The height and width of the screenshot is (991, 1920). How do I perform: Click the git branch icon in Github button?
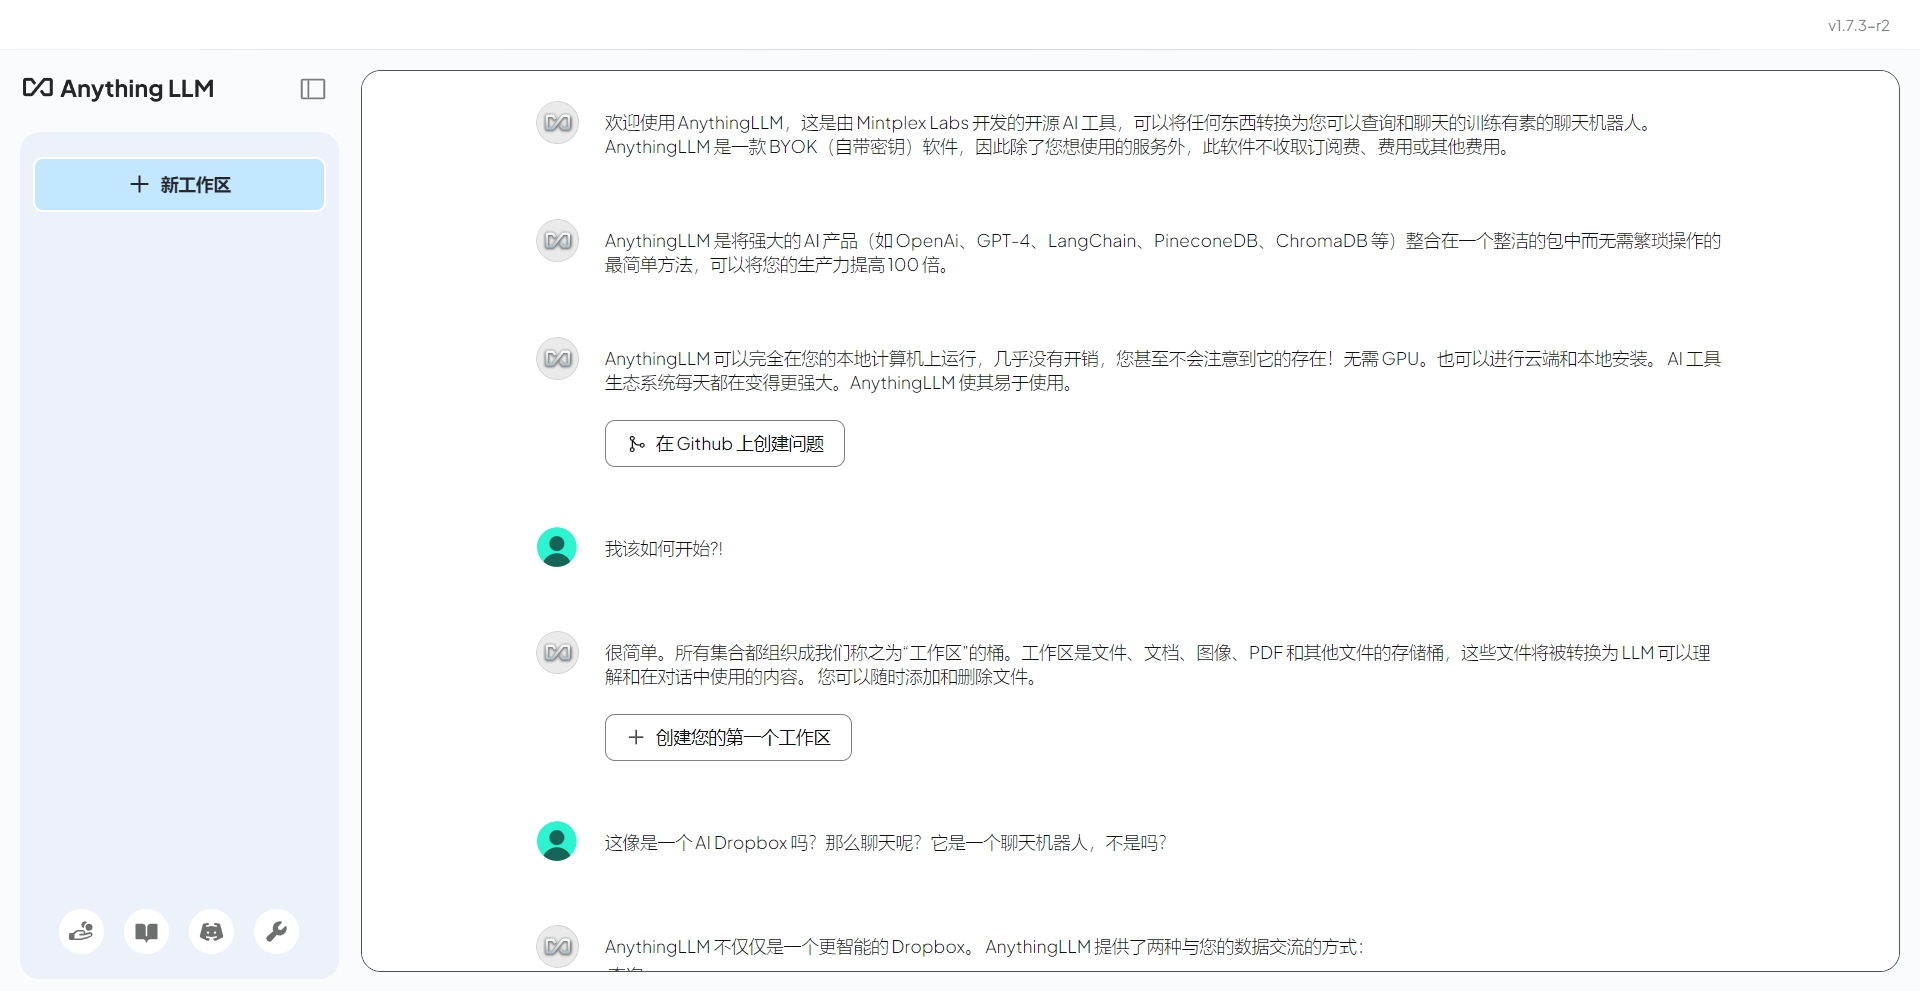[636, 444]
